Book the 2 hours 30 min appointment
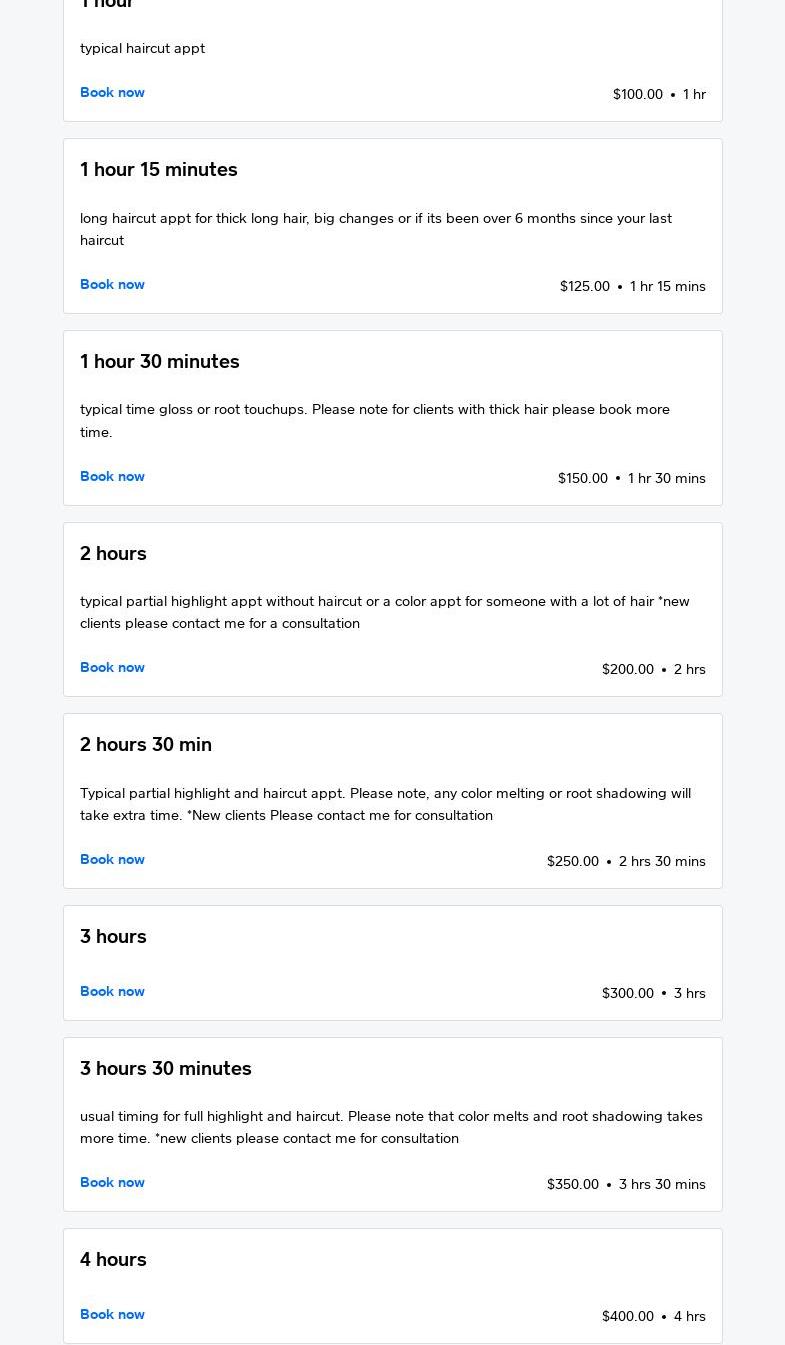The width and height of the screenshot is (785, 1345). coord(112,860)
